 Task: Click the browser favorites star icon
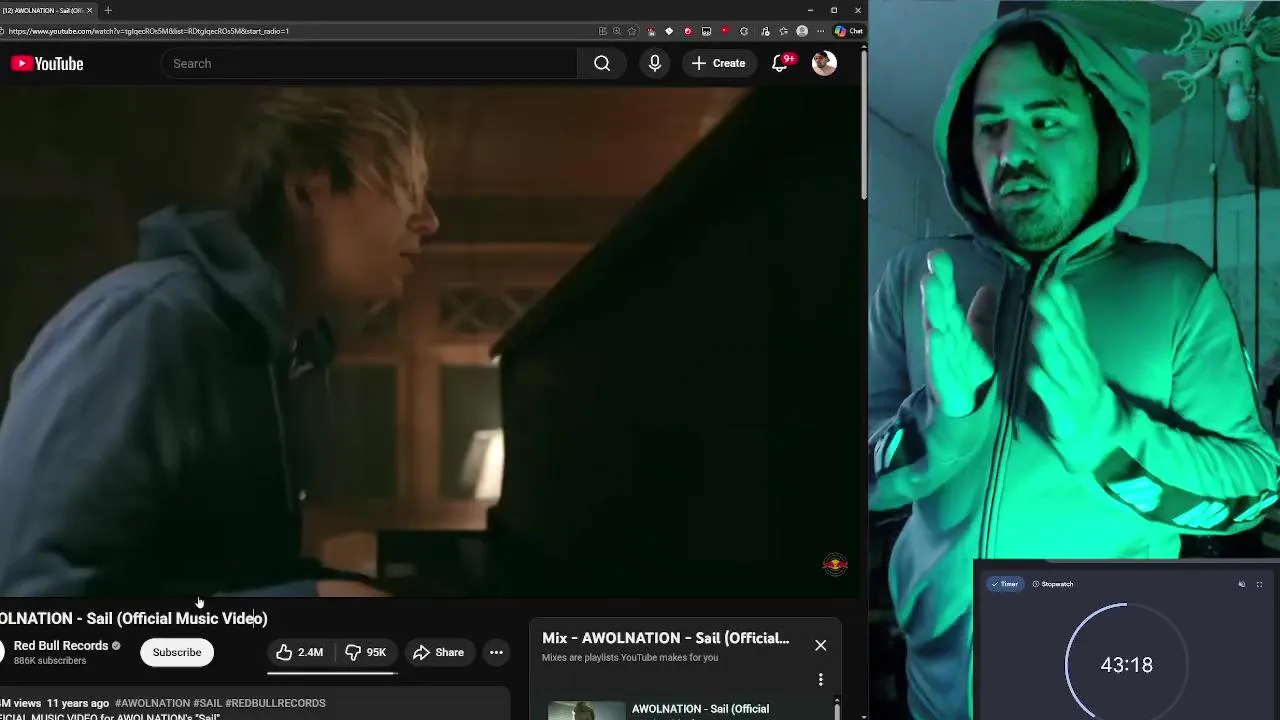631,31
